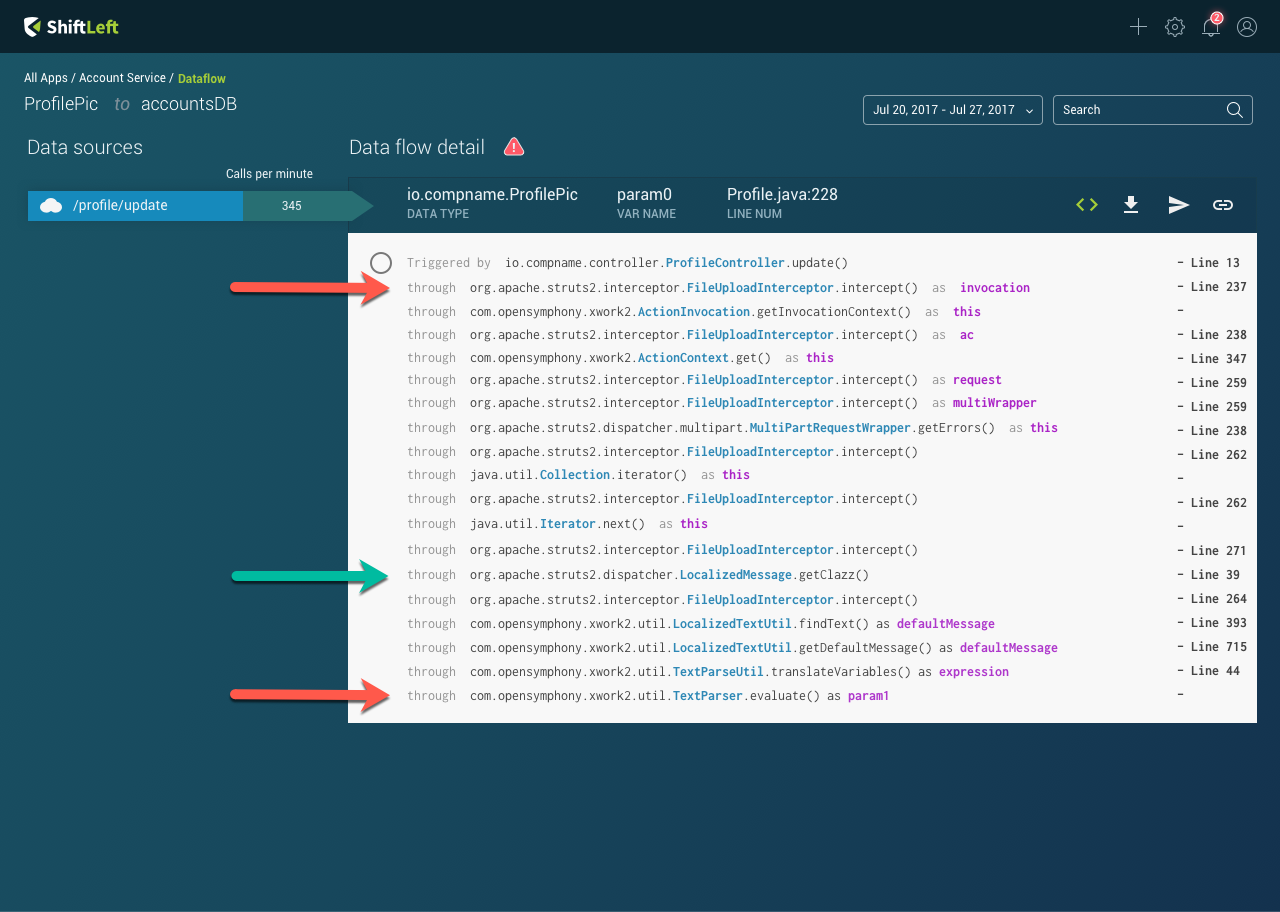This screenshot has height=912, width=1280.
Task: Go to All Apps via the breadcrumb
Action: pyautogui.click(x=45, y=77)
